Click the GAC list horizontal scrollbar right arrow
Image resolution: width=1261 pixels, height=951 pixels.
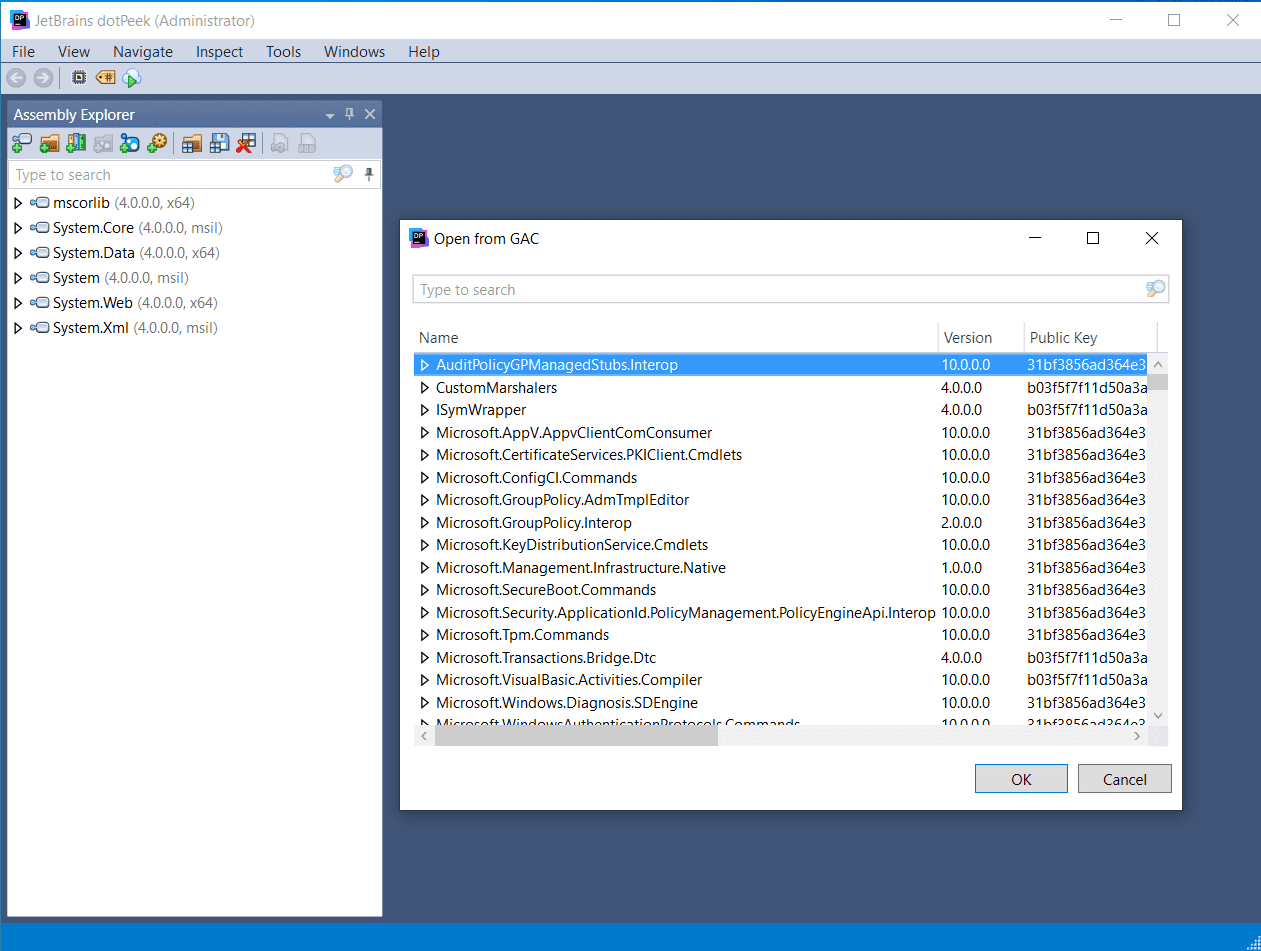coord(1137,736)
